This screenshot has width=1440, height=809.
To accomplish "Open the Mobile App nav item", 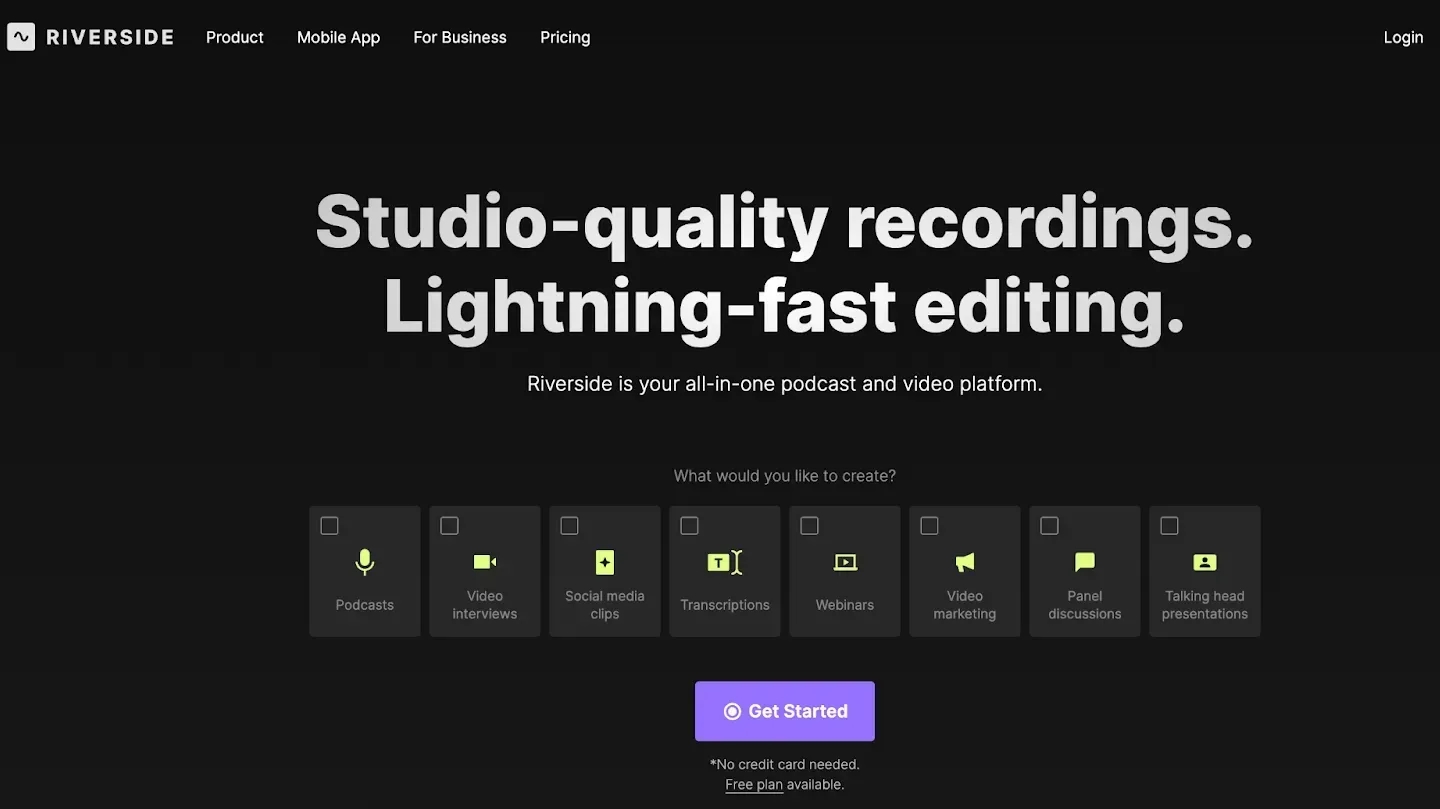I will (338, 37).
